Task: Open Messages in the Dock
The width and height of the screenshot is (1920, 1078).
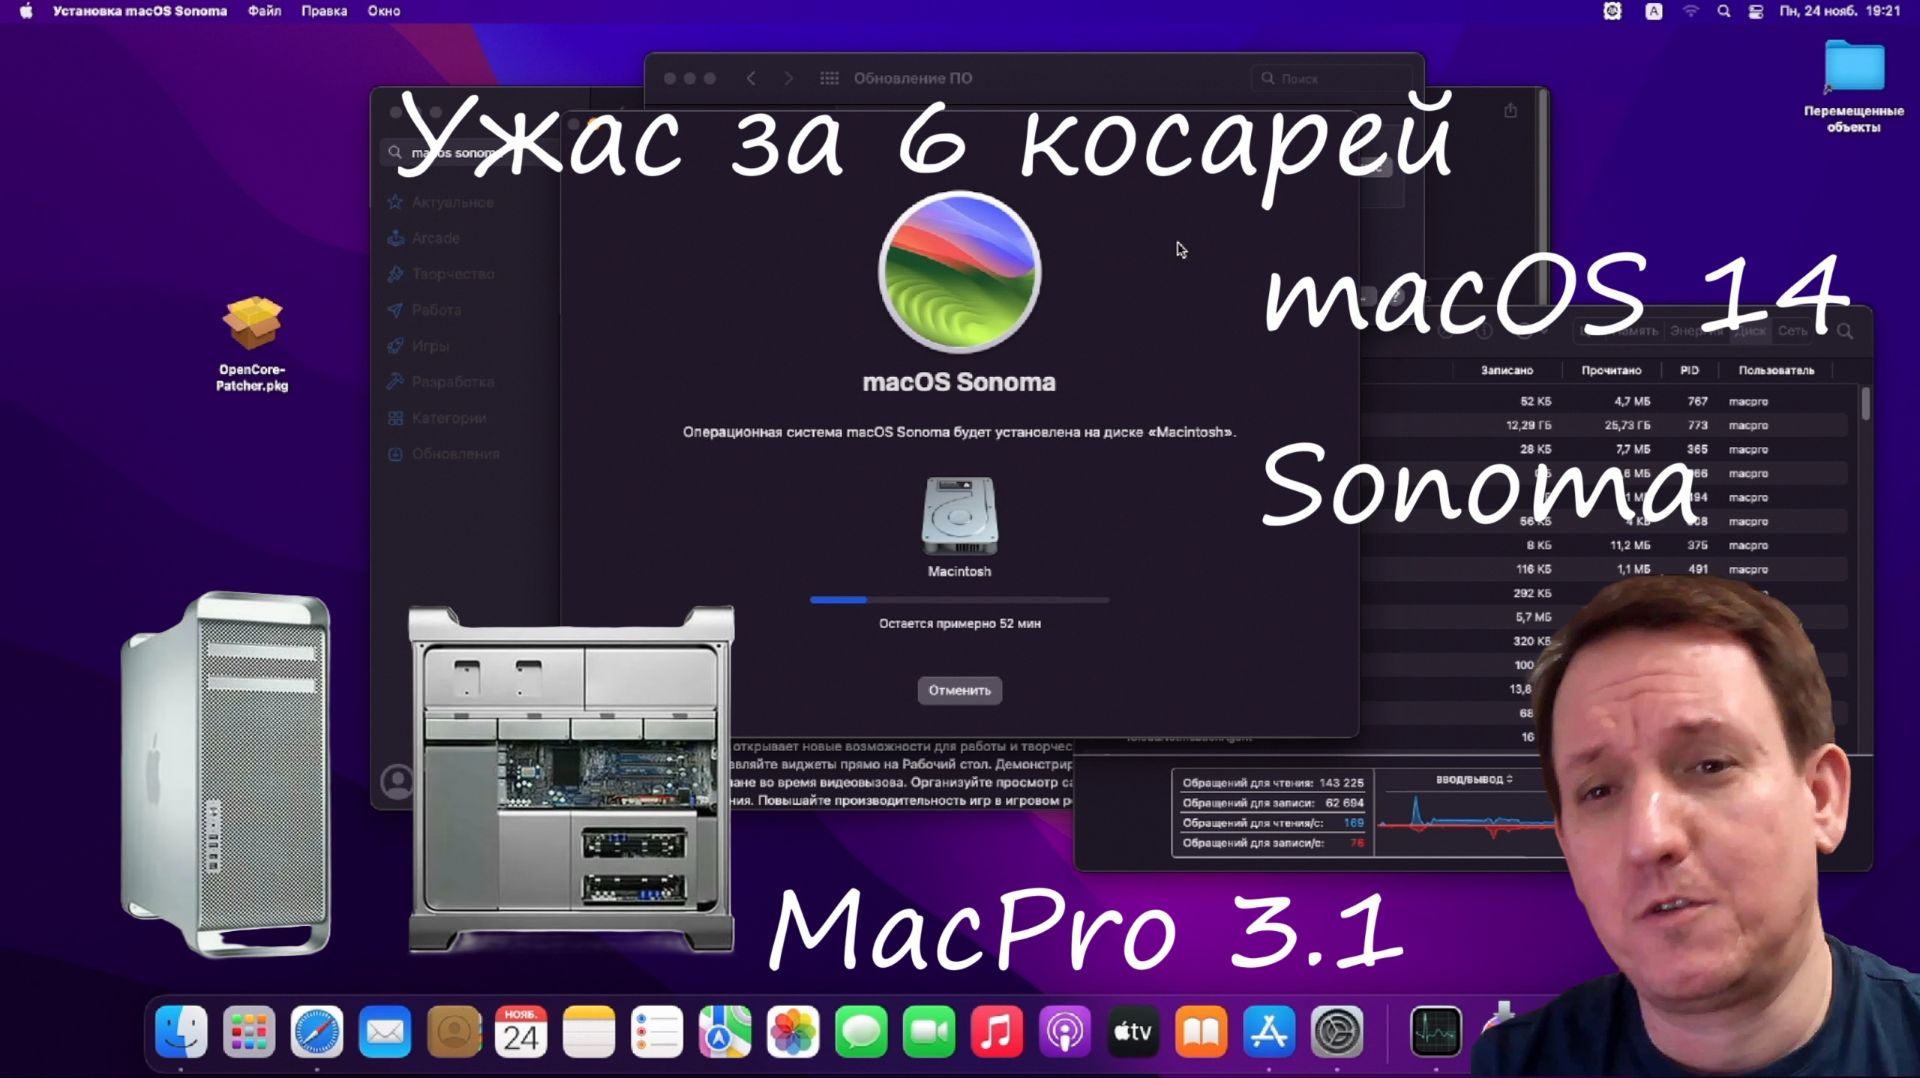Action: [861, 1032]
